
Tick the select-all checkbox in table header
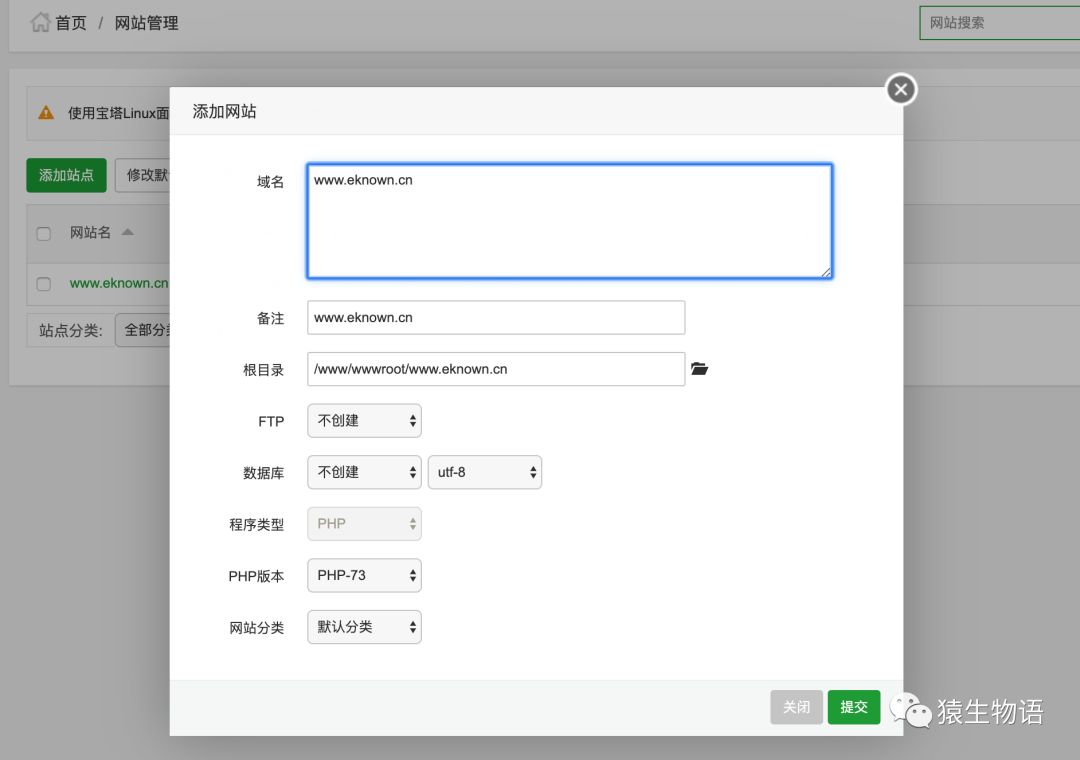[43, 234]
